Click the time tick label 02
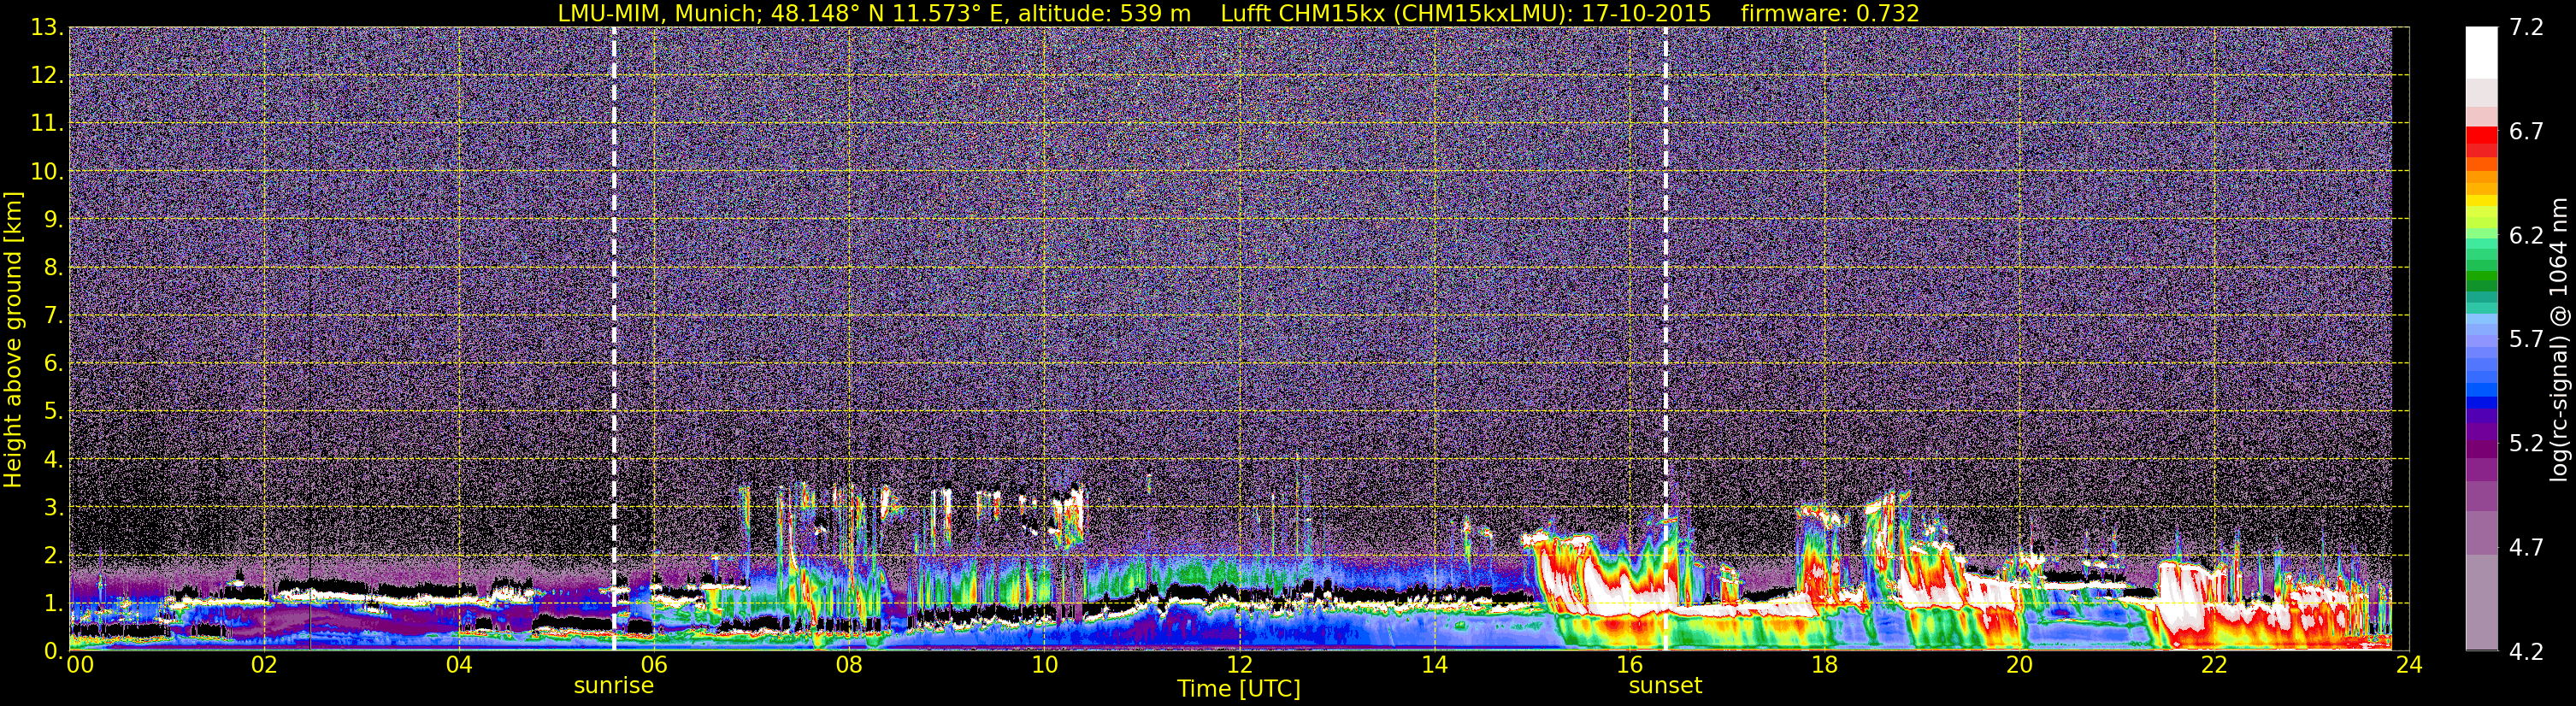 coord(263,665)
